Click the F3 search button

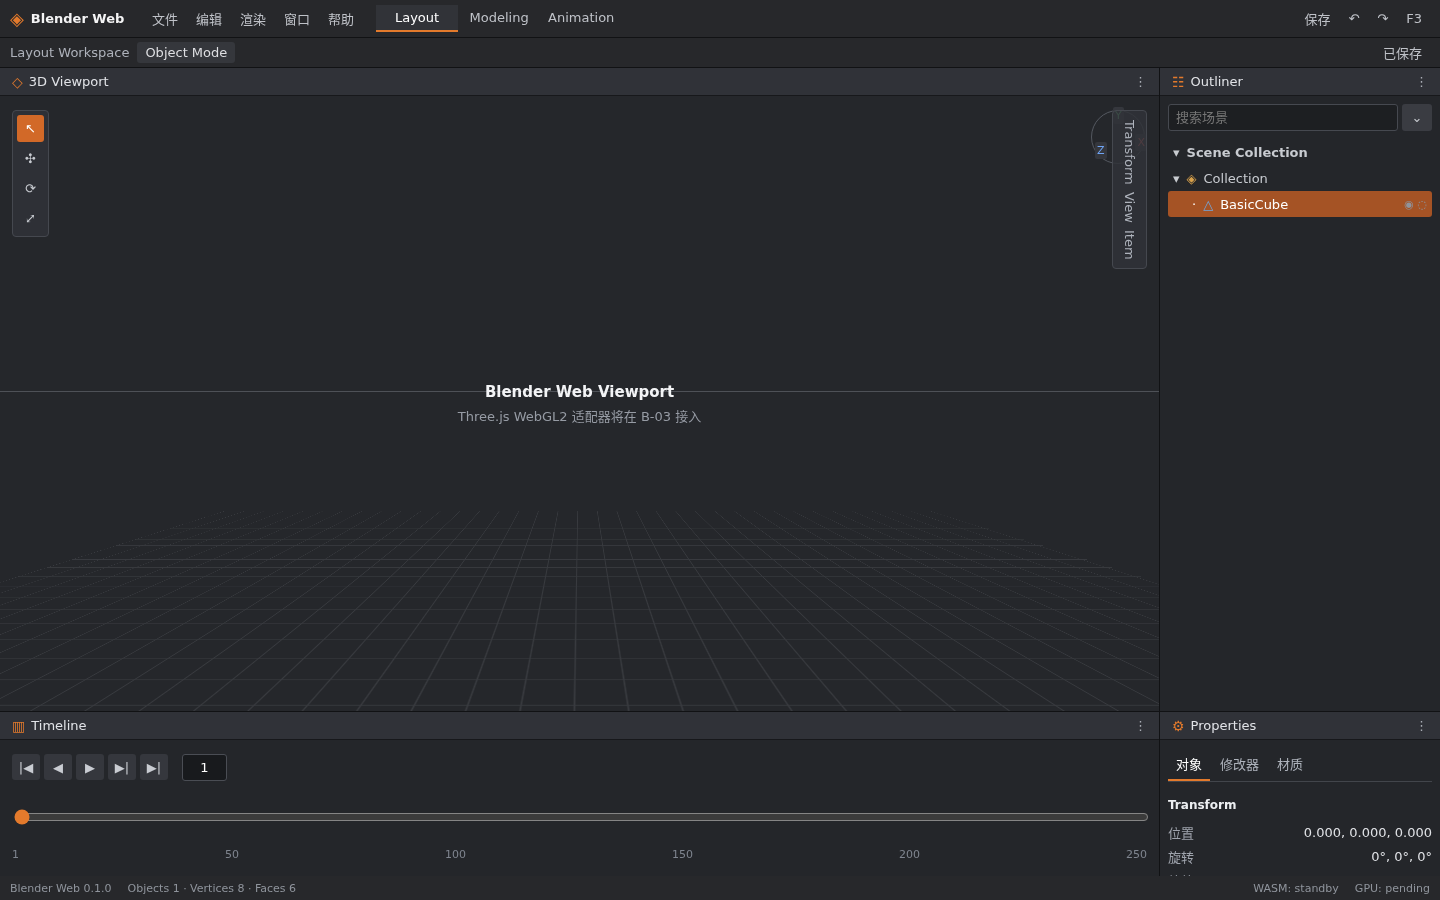tap(1414, 18)
